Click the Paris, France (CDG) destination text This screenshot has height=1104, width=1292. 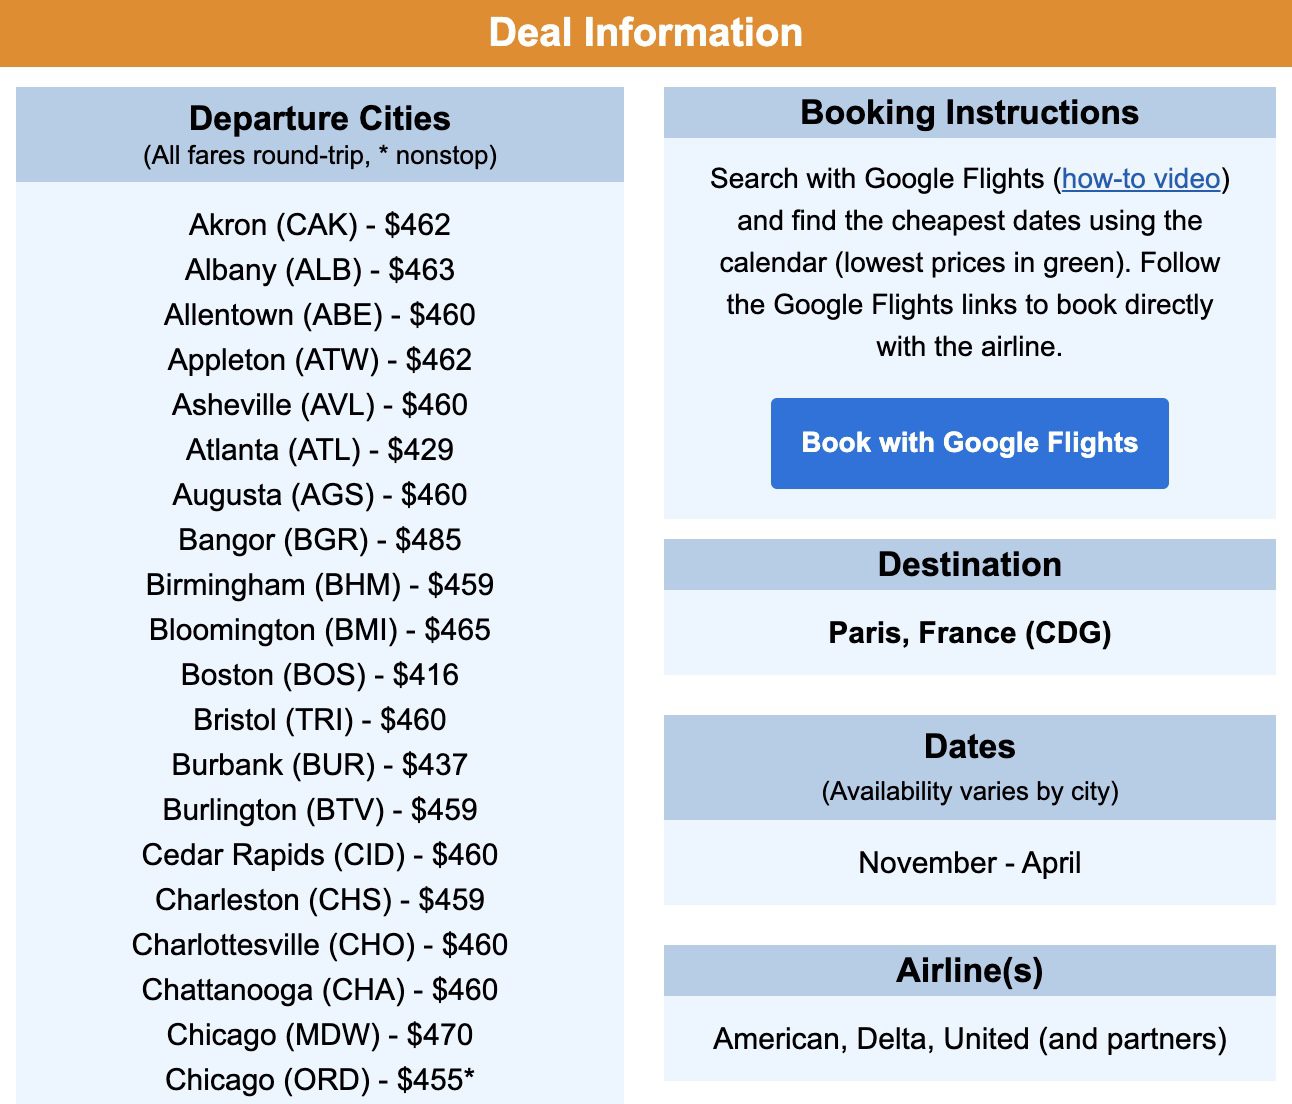coord(969,633)
